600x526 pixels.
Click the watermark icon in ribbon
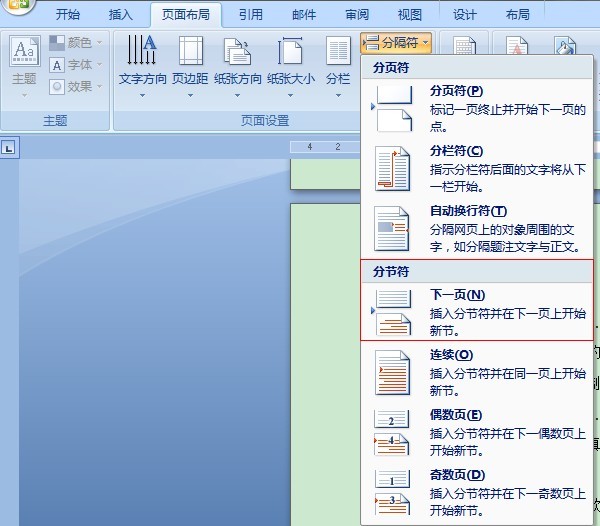[517, 46]
